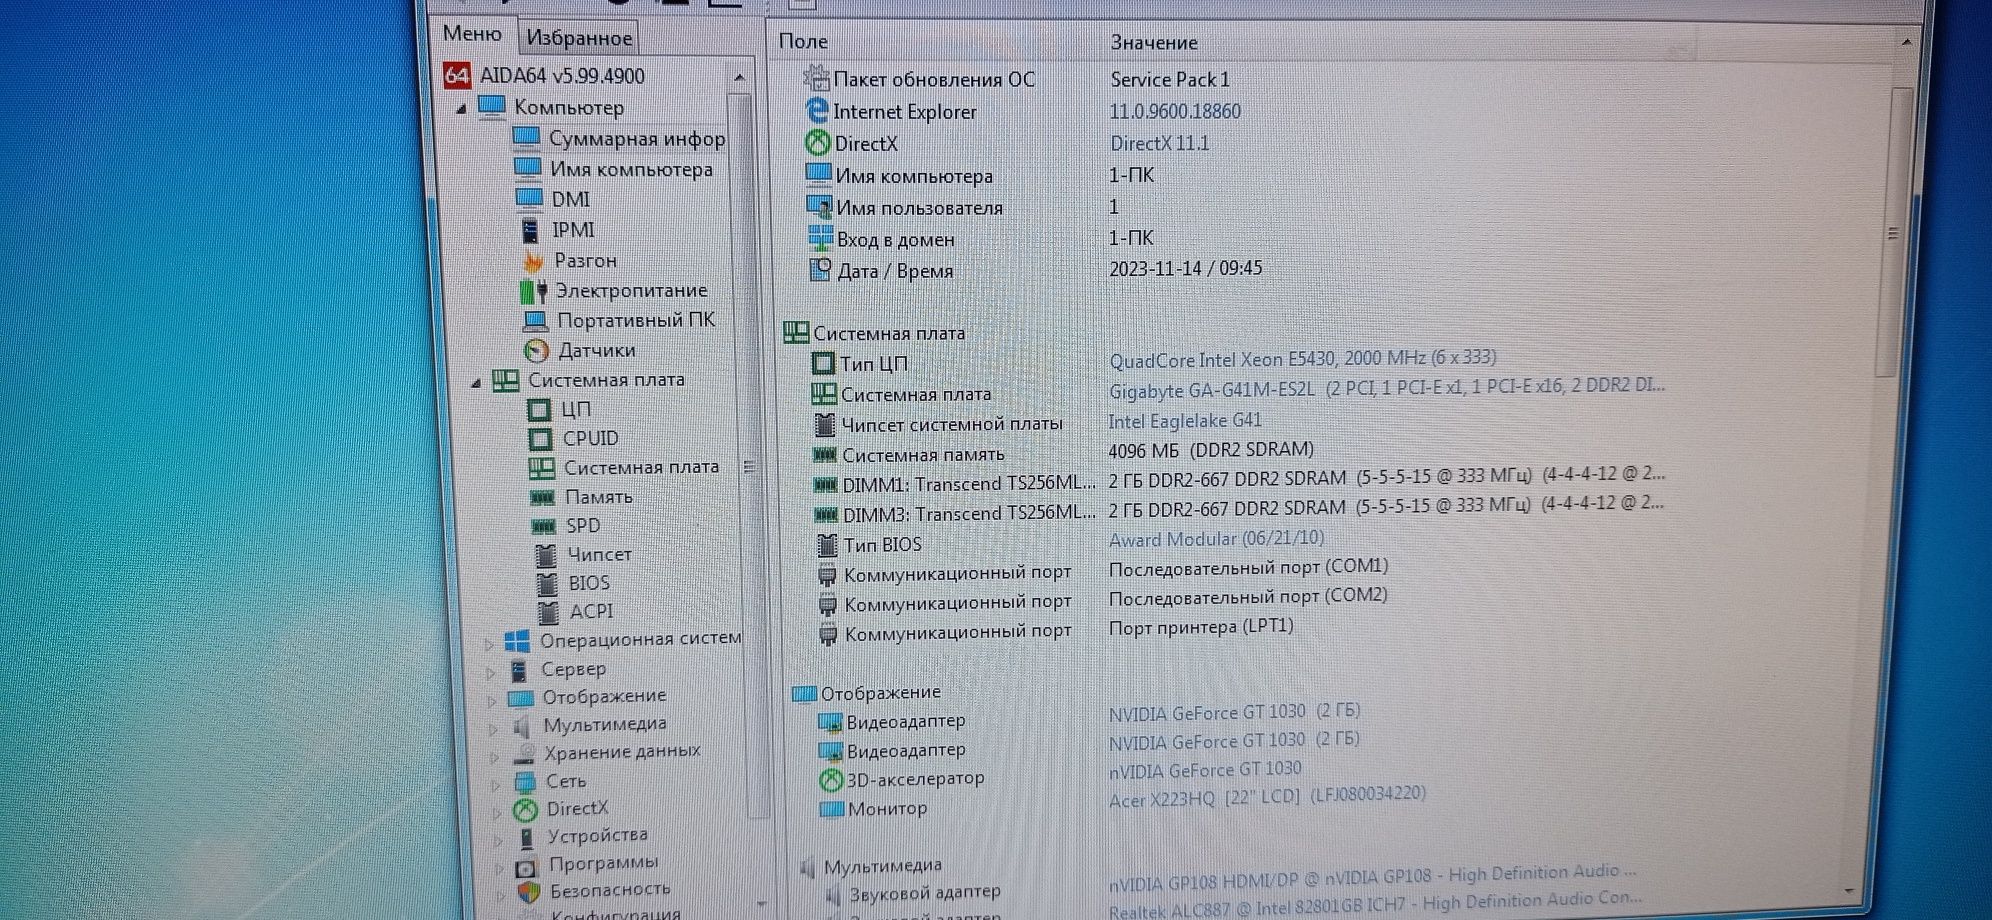The height and width of the screenshot is (920, 1992).
Task: Click the Поле column header
Action: (803, 41)
